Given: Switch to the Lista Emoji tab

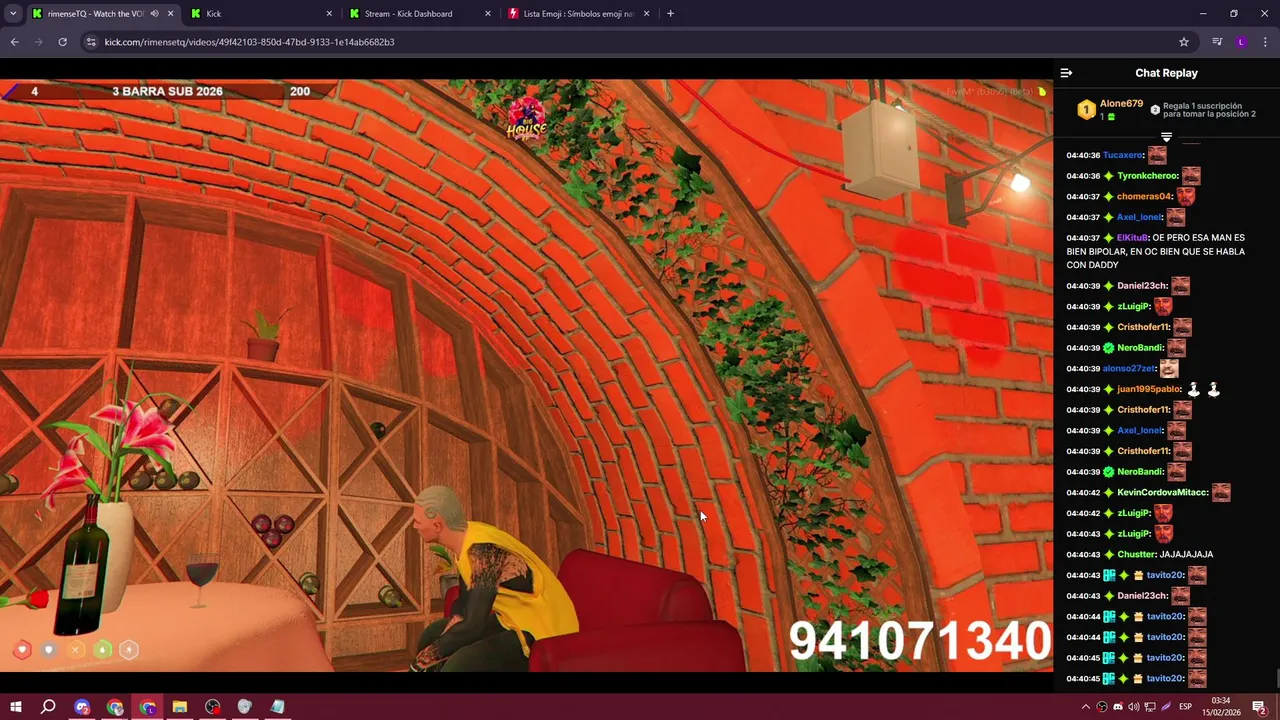Looking at the screenshot, I should point(578,14).
